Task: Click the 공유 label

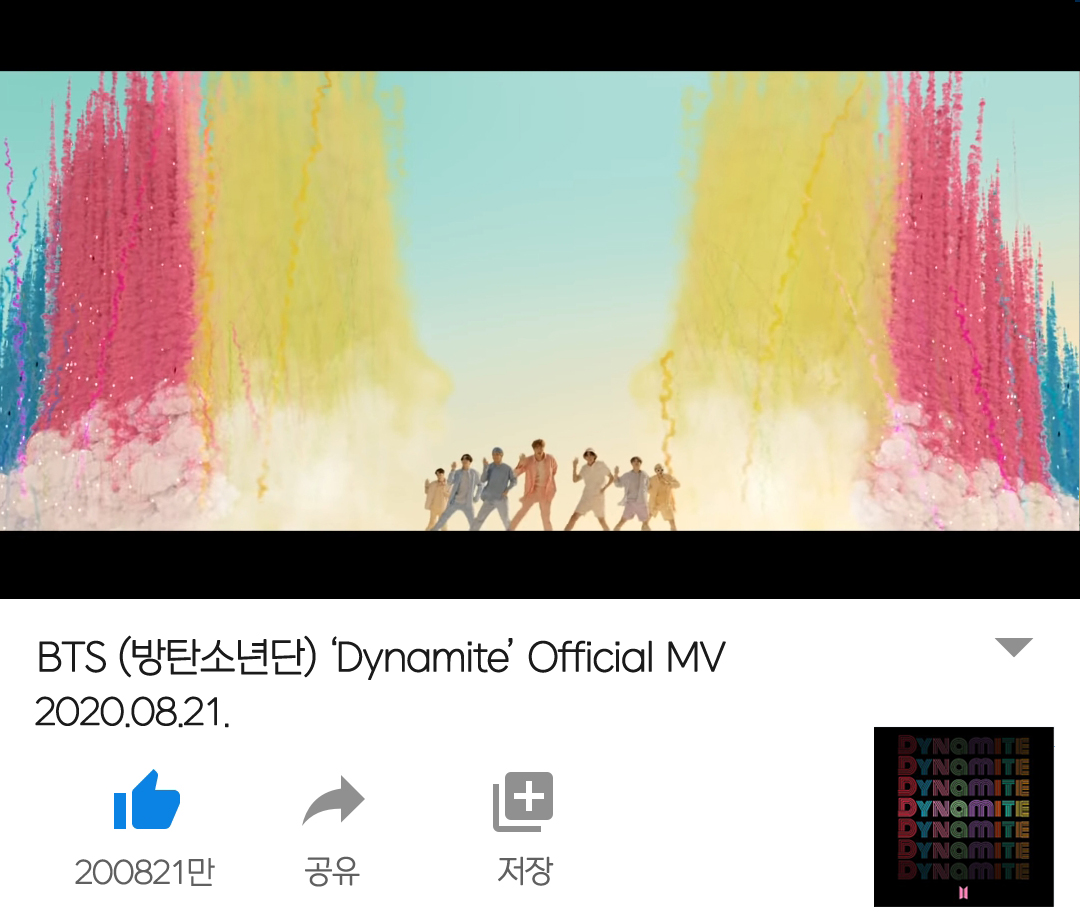Action: click(x=332, y=872)
